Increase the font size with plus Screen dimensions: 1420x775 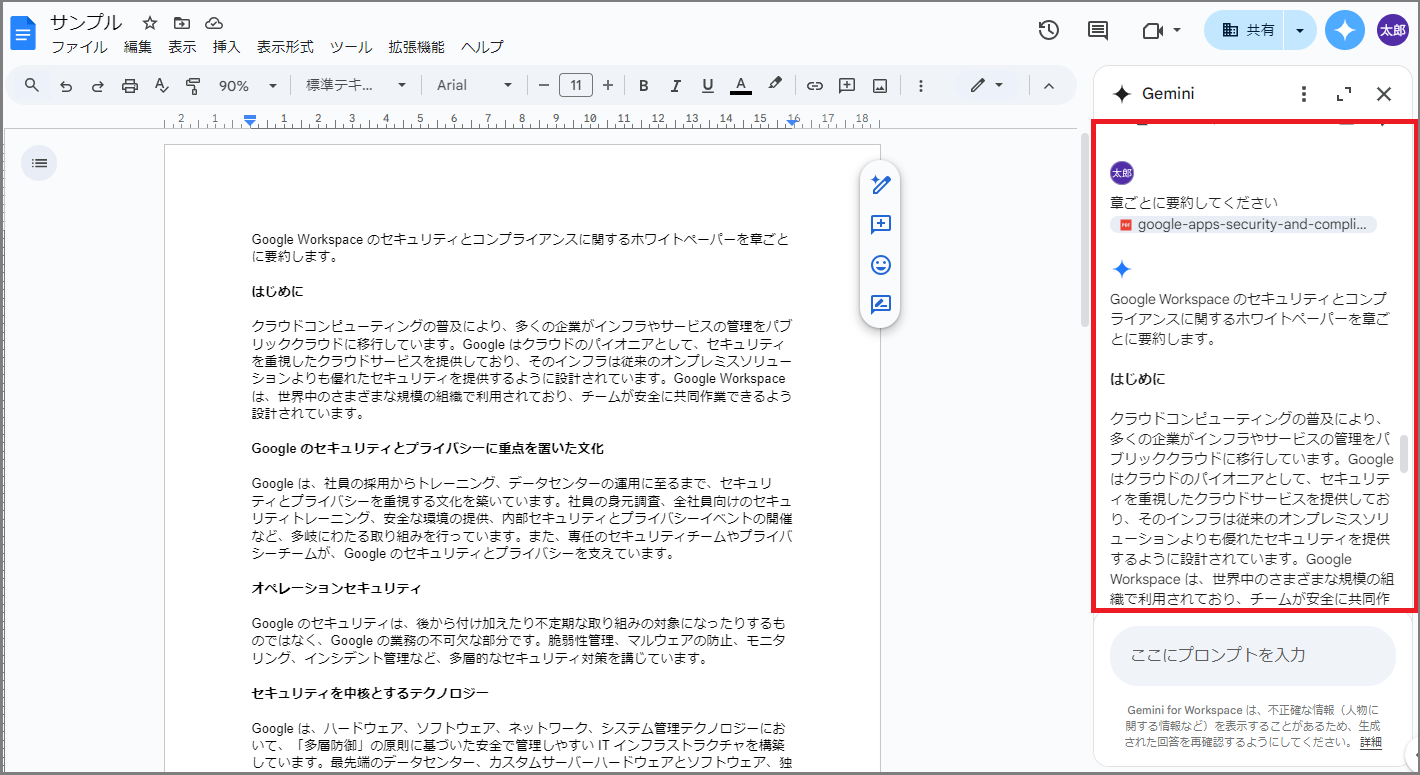608,85
